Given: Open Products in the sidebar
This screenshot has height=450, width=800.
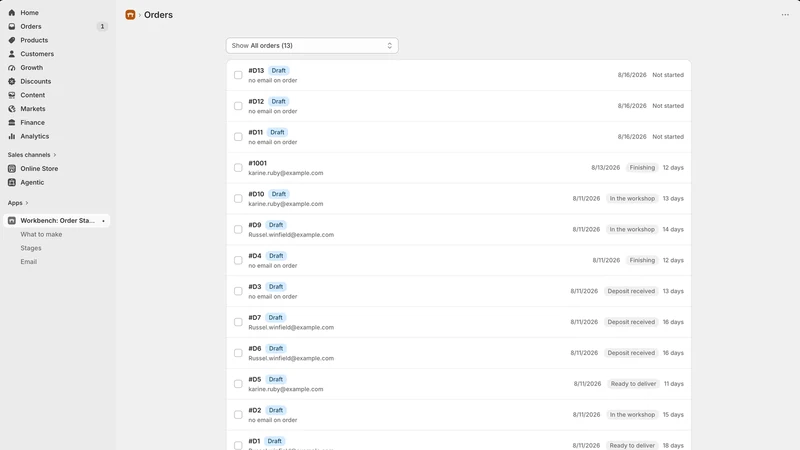Looking at the screenshot, I should tap(34, 40).
